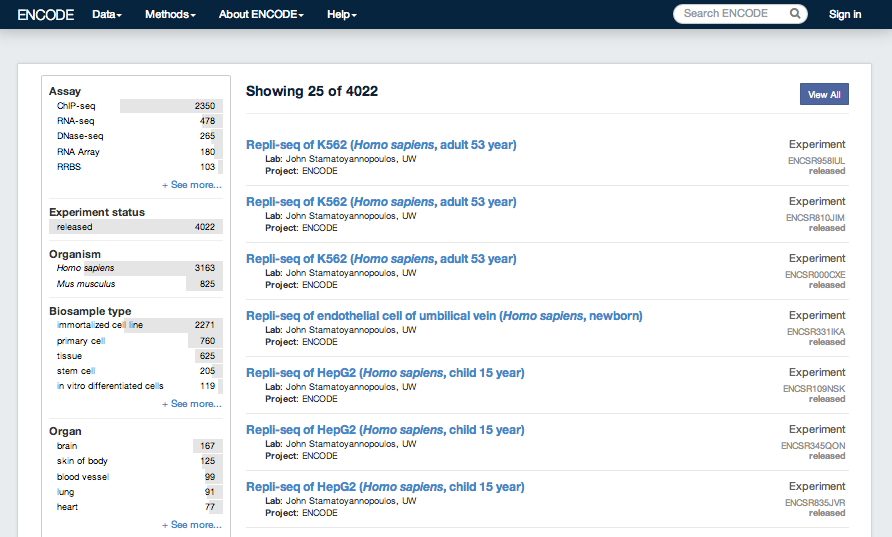
Task: Open the Data dropdown menu
Action: point(106,14)
